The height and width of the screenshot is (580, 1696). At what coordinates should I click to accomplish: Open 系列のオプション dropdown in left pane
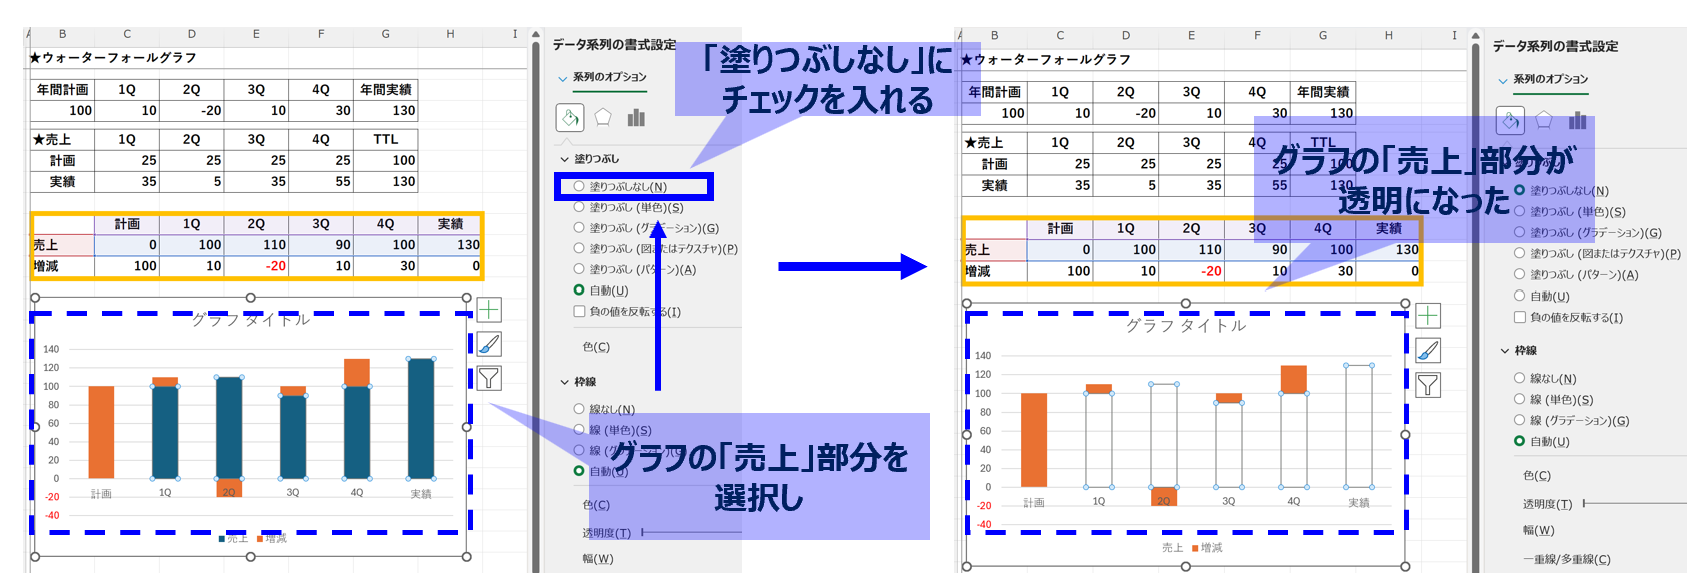pyautogui.click(x=603, y=77)
